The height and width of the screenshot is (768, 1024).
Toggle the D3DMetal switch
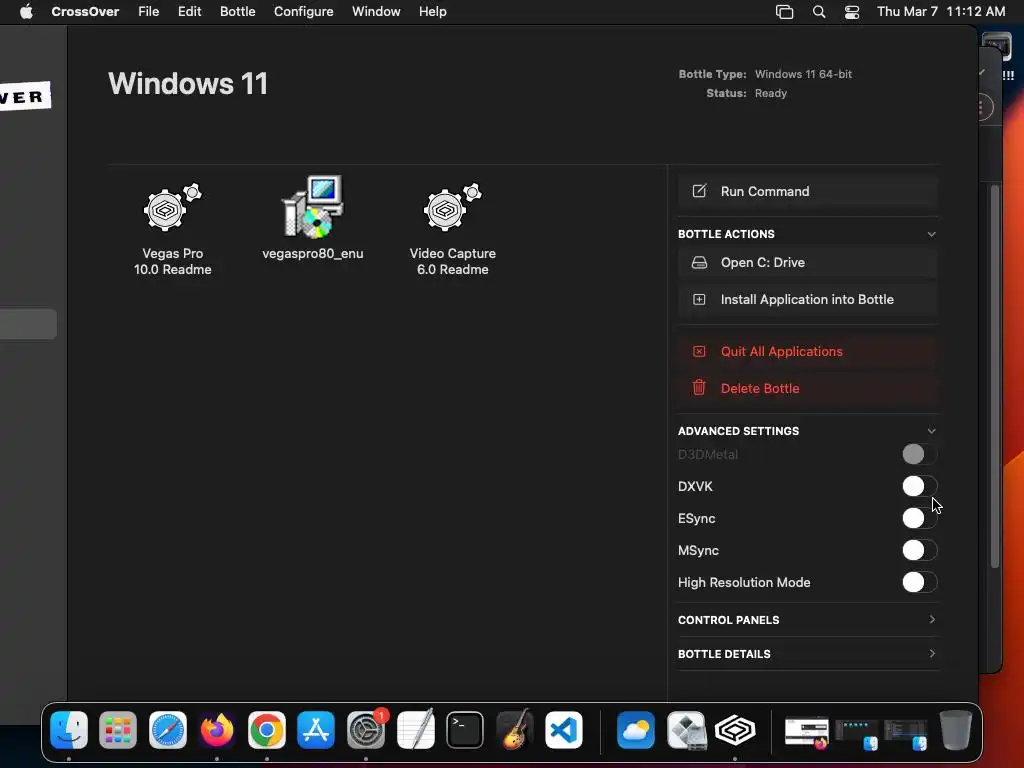tap(920, 454)
